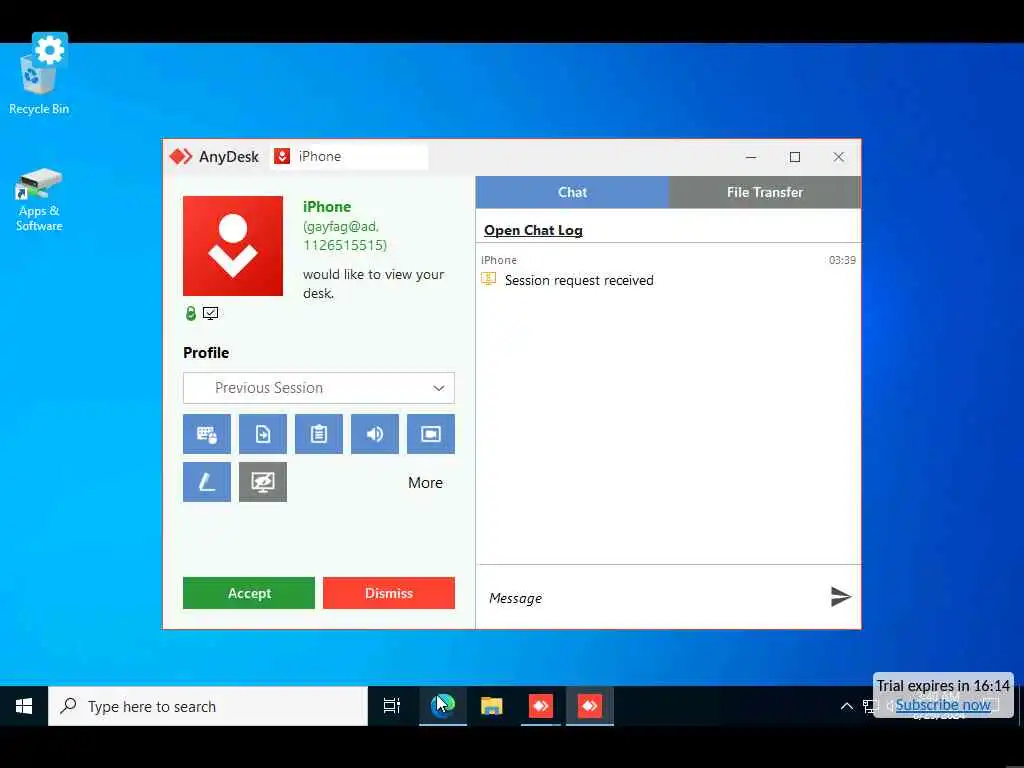Toggle session recording permission

[x=431, y=434]
